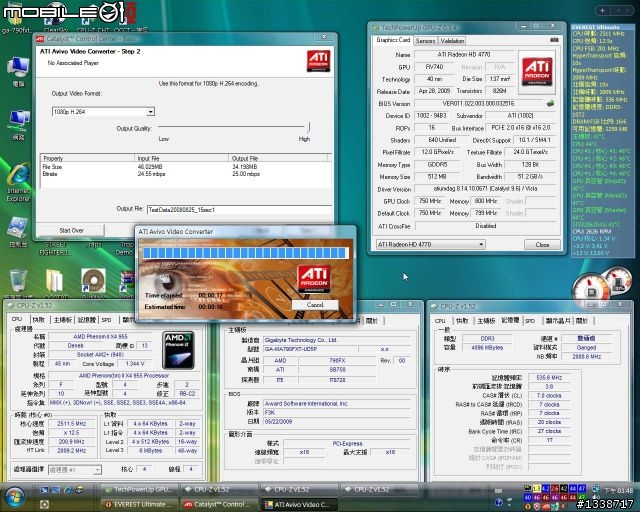Viewport: 640px width, 512px height.
Task: Switch to ATI Avivo Video C... taskbar button
Action: 299,504
